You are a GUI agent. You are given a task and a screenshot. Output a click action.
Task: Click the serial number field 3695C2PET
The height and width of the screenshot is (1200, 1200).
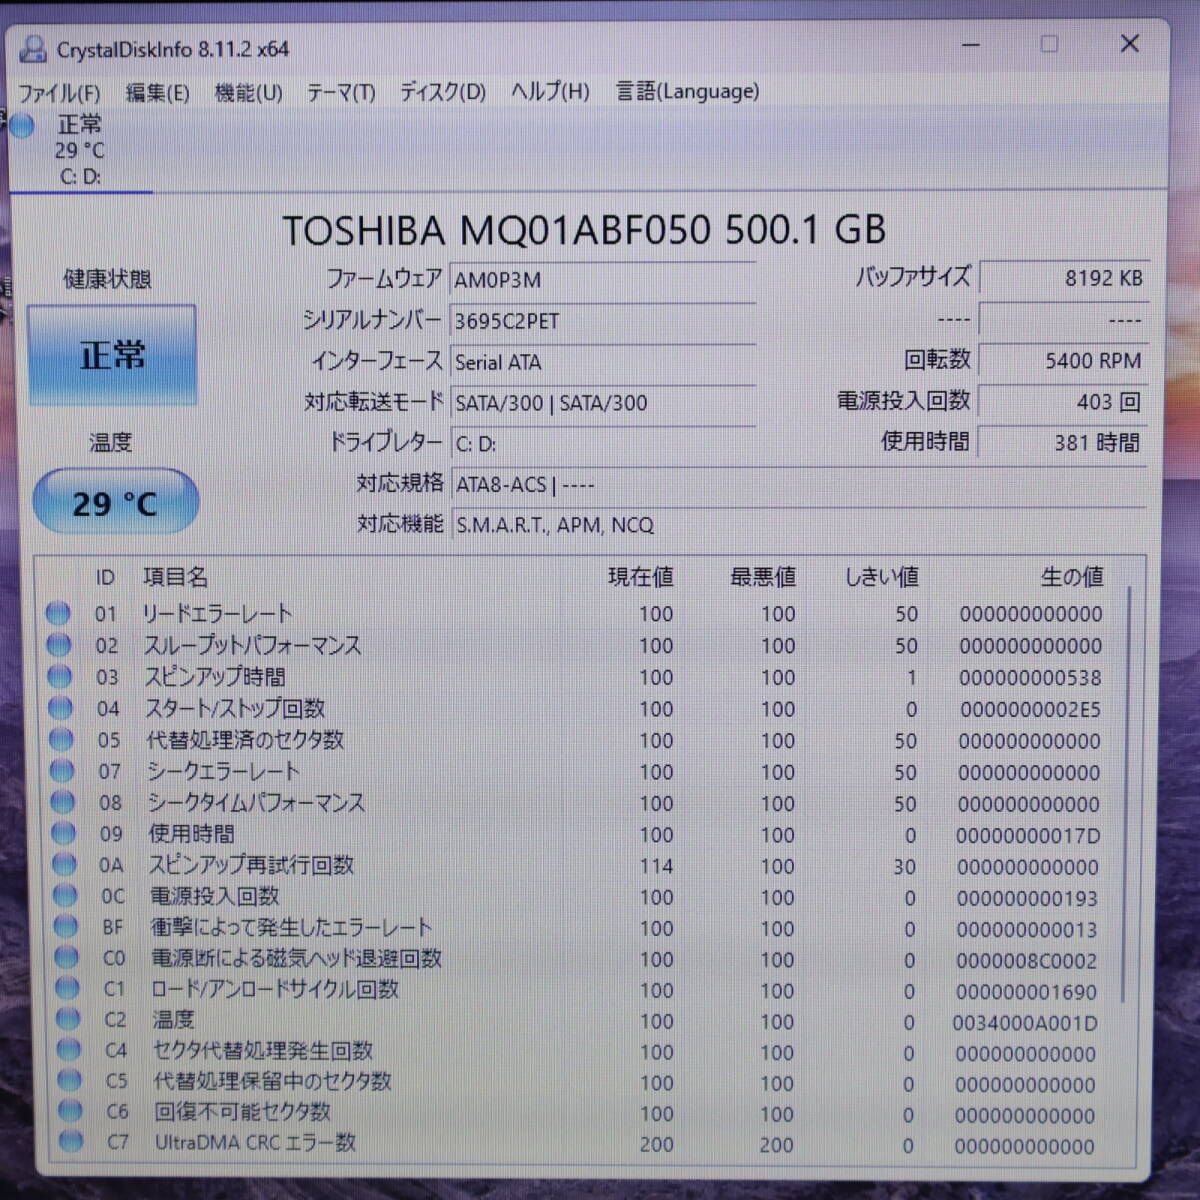click(x=603, y=320)
